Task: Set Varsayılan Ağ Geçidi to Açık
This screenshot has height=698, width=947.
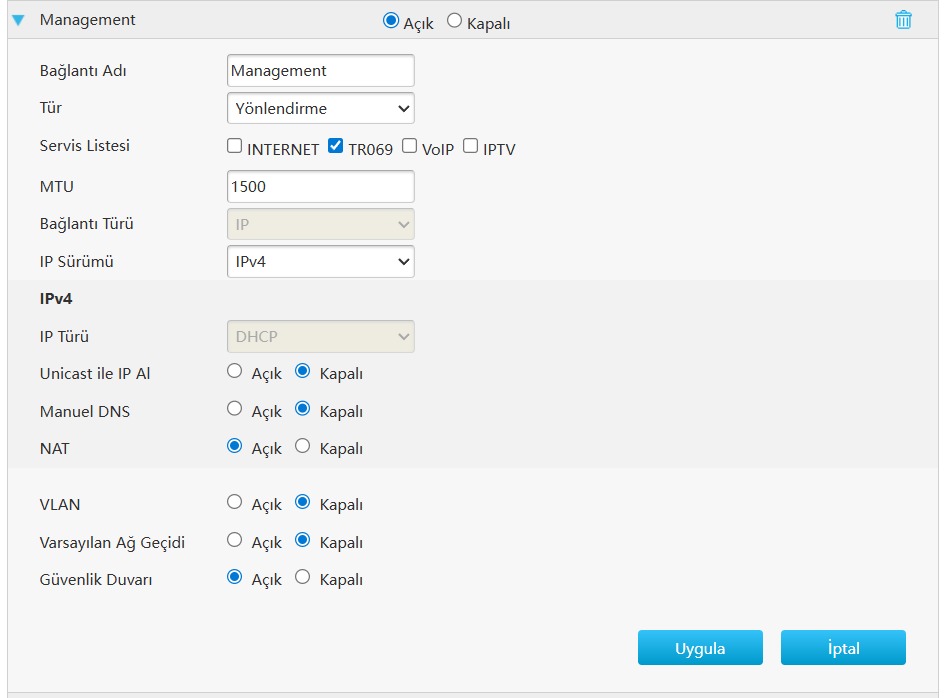Action: pyautogui.click(x=235, y=540)
